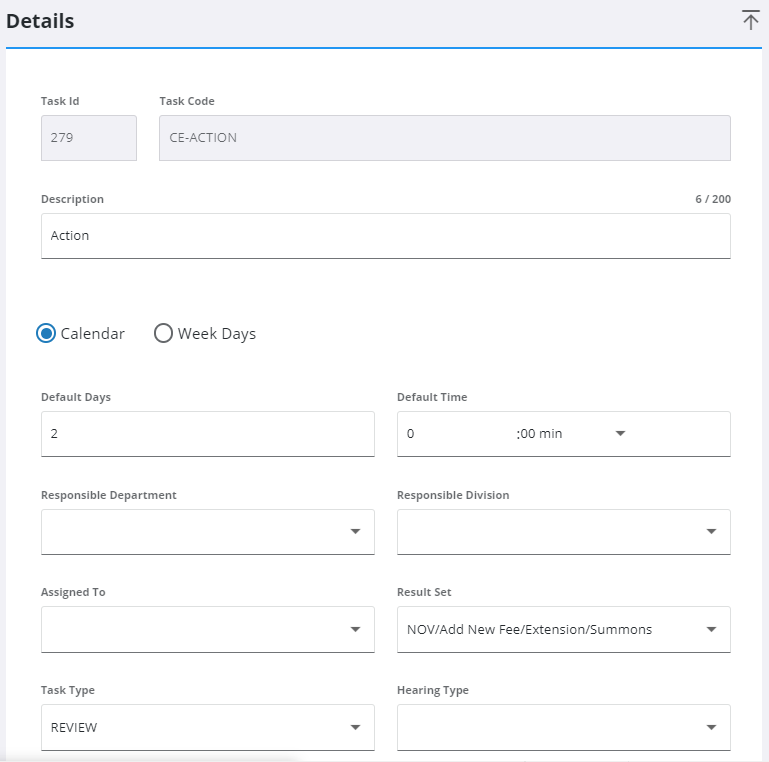Click the Default Days input field

pos(207,434)
